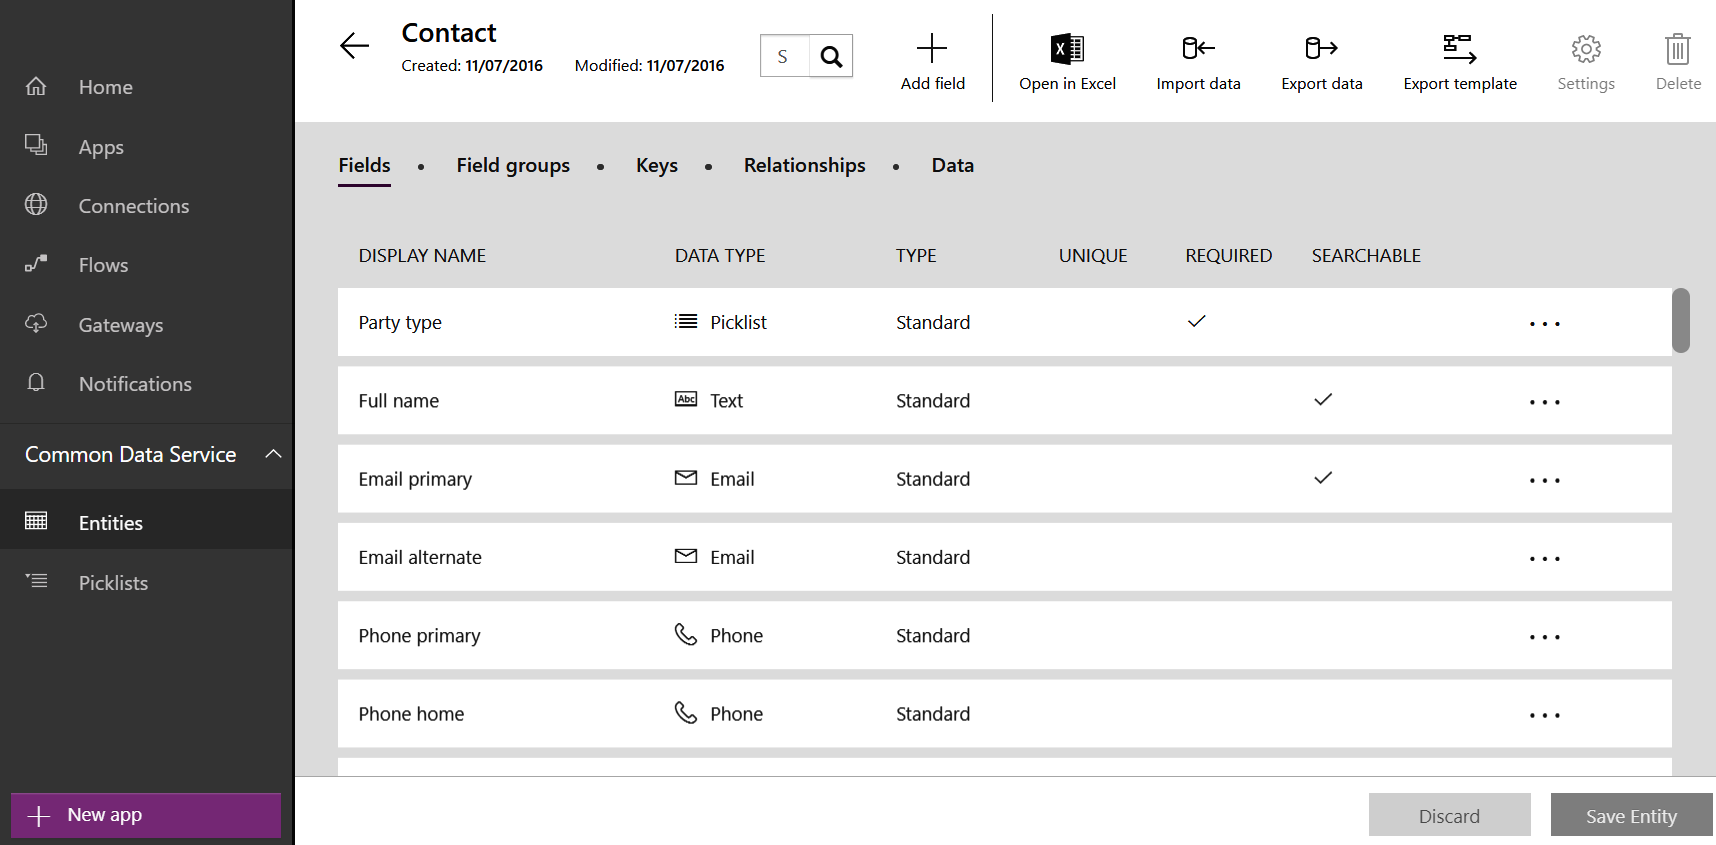Click the Gateways cloud icon
The width and height of the screenshot is (1716, 845).
(36, 323)
